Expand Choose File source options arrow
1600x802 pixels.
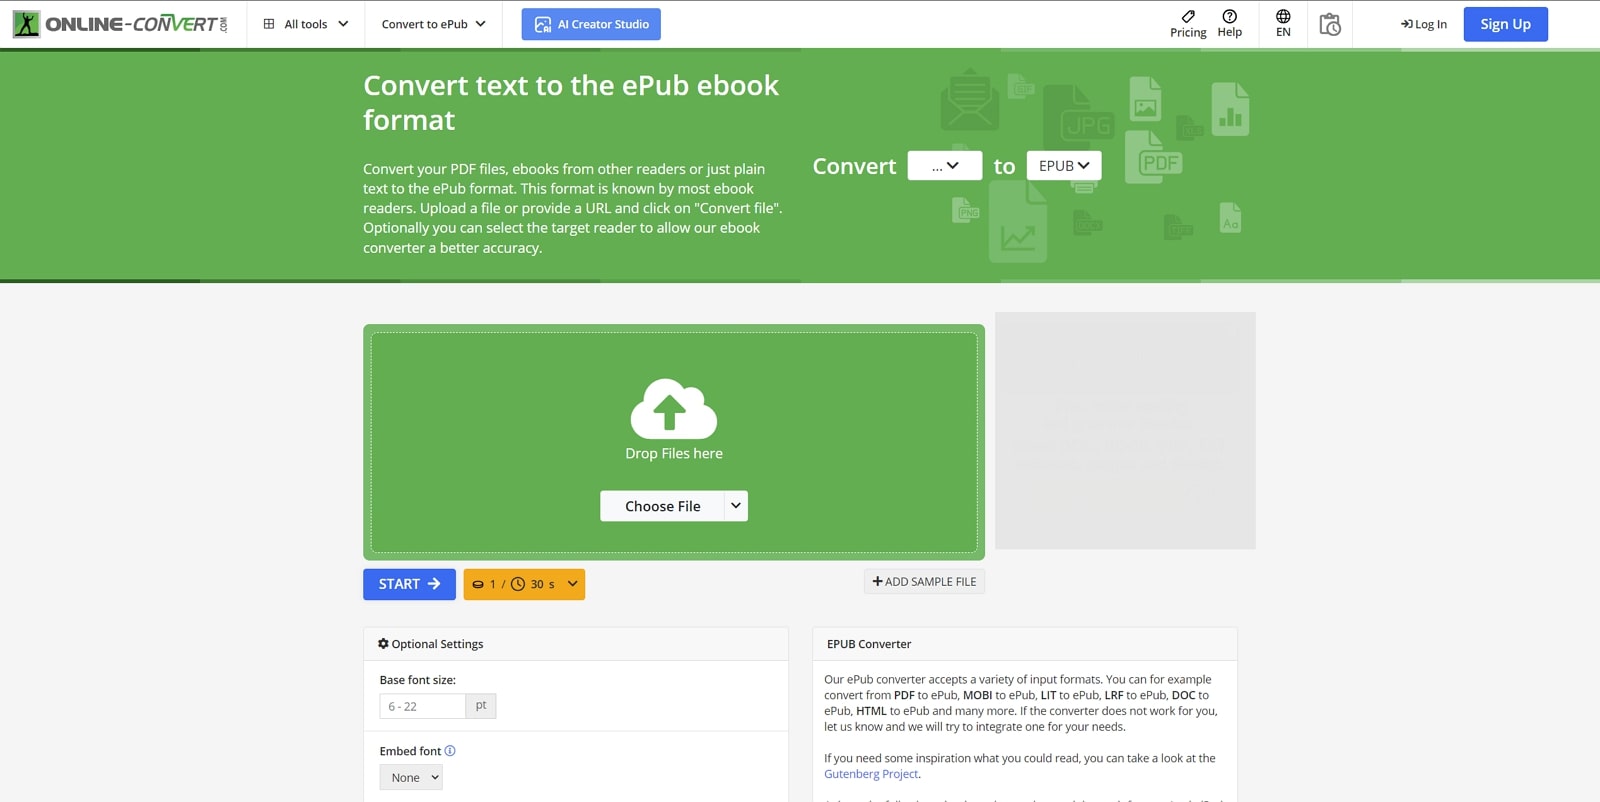tap(736, 506)
